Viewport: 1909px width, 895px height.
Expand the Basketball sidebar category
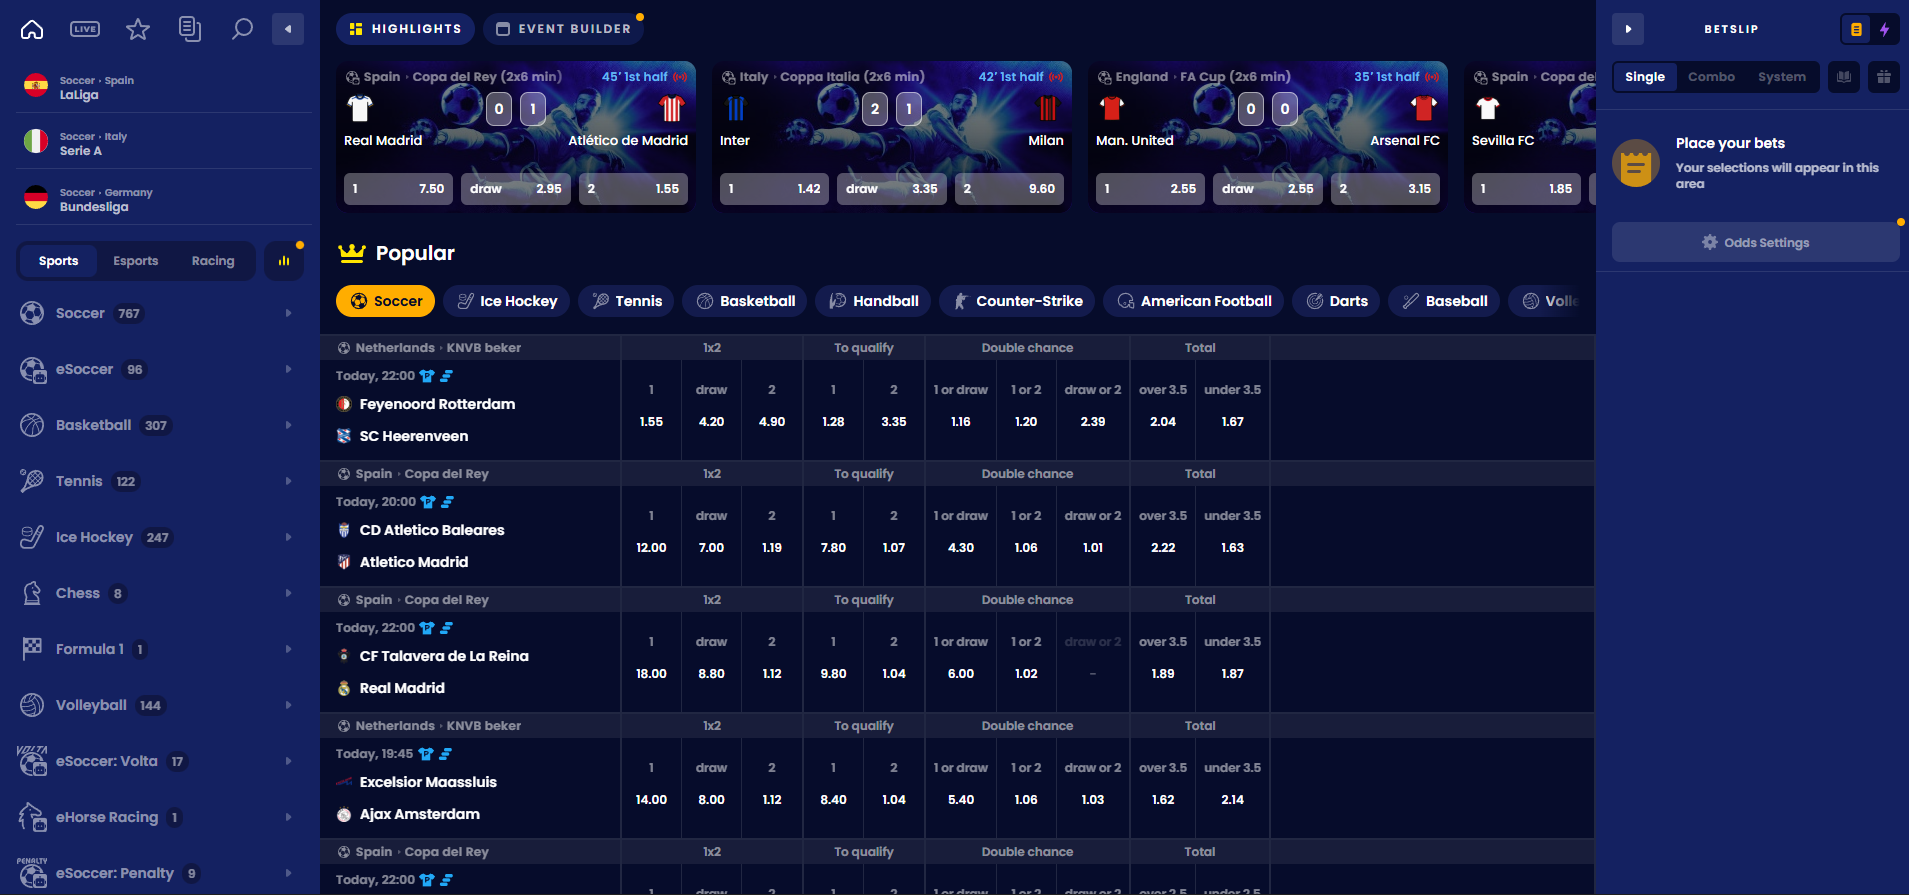click(x=160, y=425)
